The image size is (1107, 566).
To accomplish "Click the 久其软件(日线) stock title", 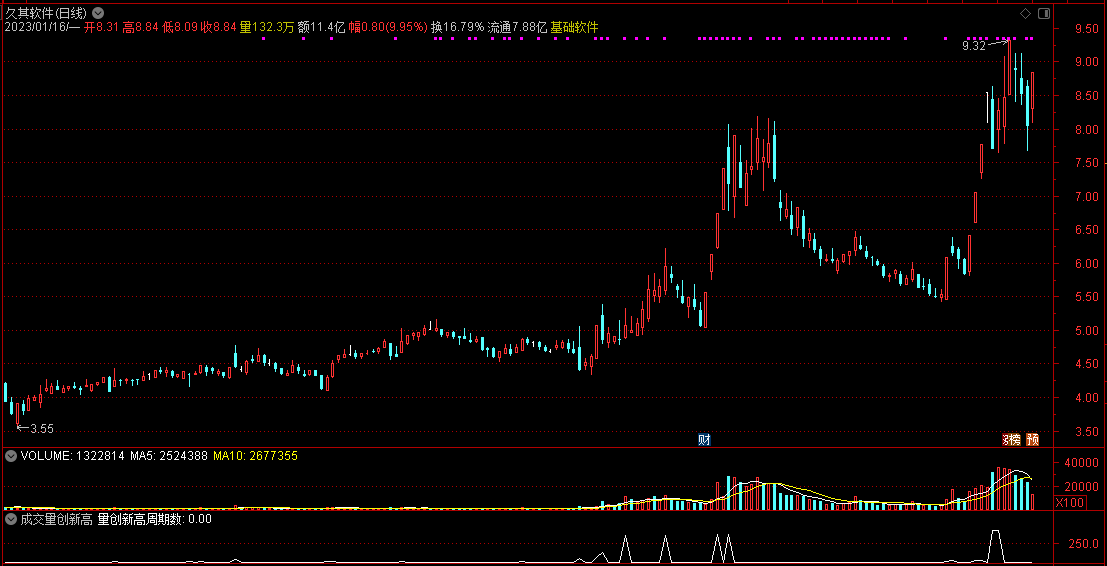I will pos(45,13).
